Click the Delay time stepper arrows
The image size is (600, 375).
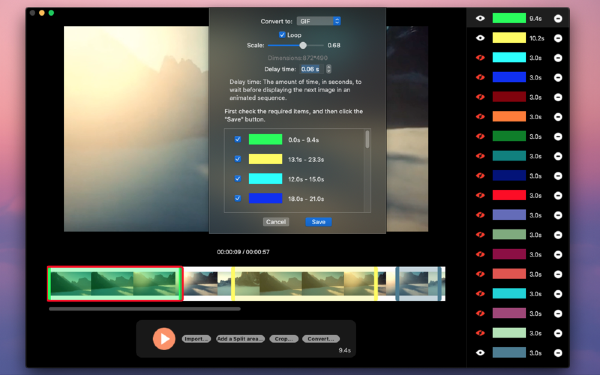pos(328,69)
